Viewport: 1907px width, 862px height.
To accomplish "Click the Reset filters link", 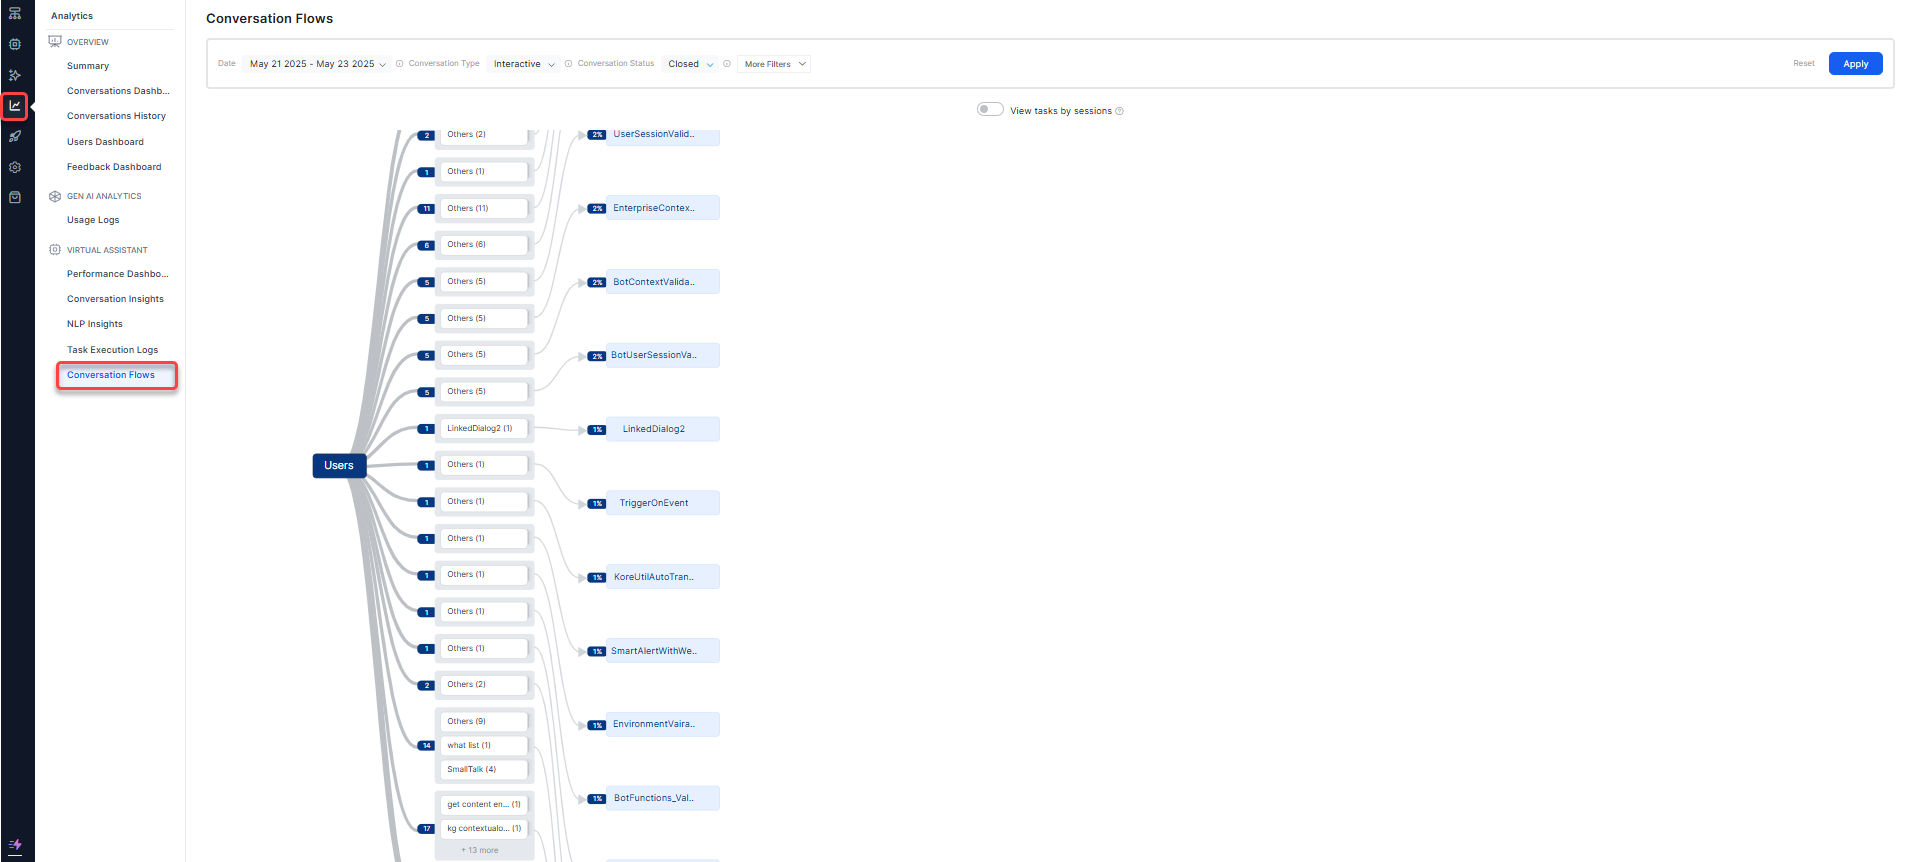I will [x=1803, y=64].
